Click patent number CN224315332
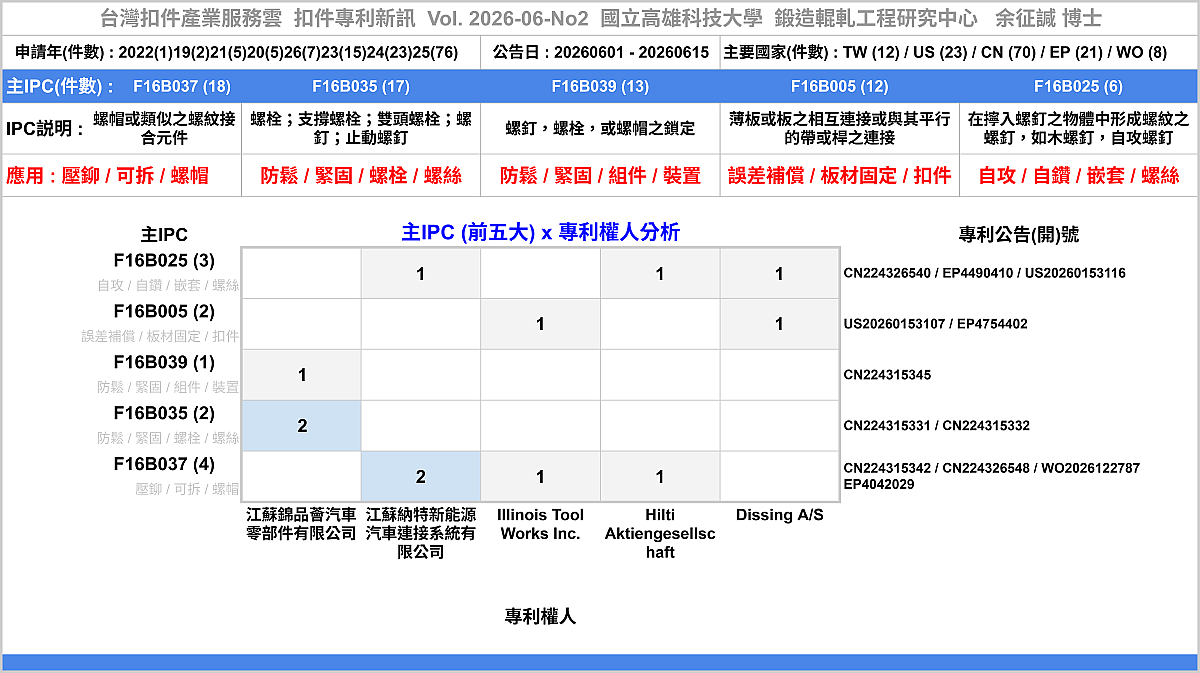1200x673 pixels. click(x=987, y=426)
